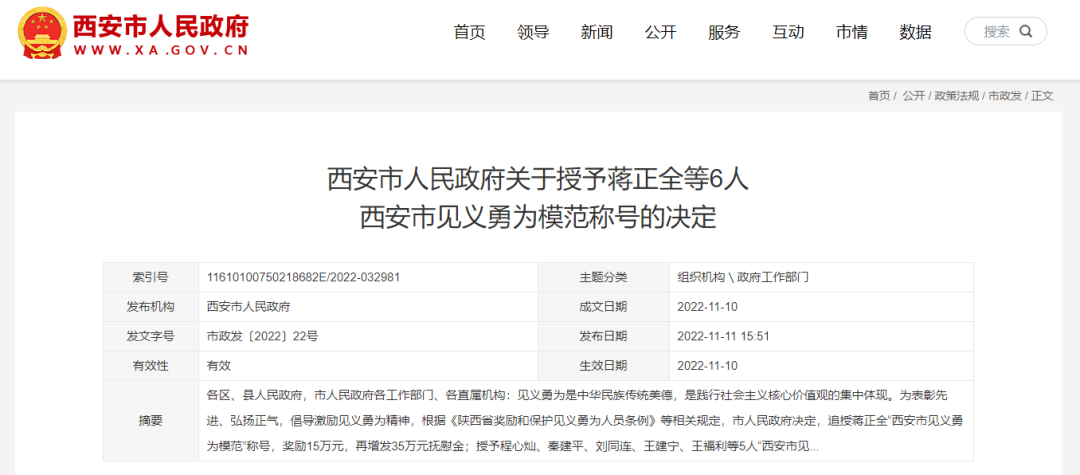This screenshot has height=475, width=1080.
Task: Click the document title heading
Action: 539,198
